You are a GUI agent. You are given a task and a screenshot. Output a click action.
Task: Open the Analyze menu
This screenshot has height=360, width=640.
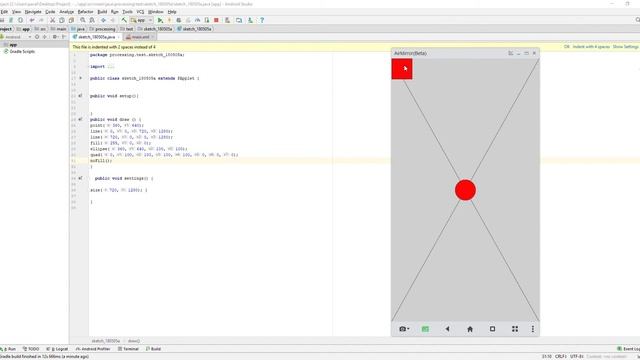pos(67,12)
